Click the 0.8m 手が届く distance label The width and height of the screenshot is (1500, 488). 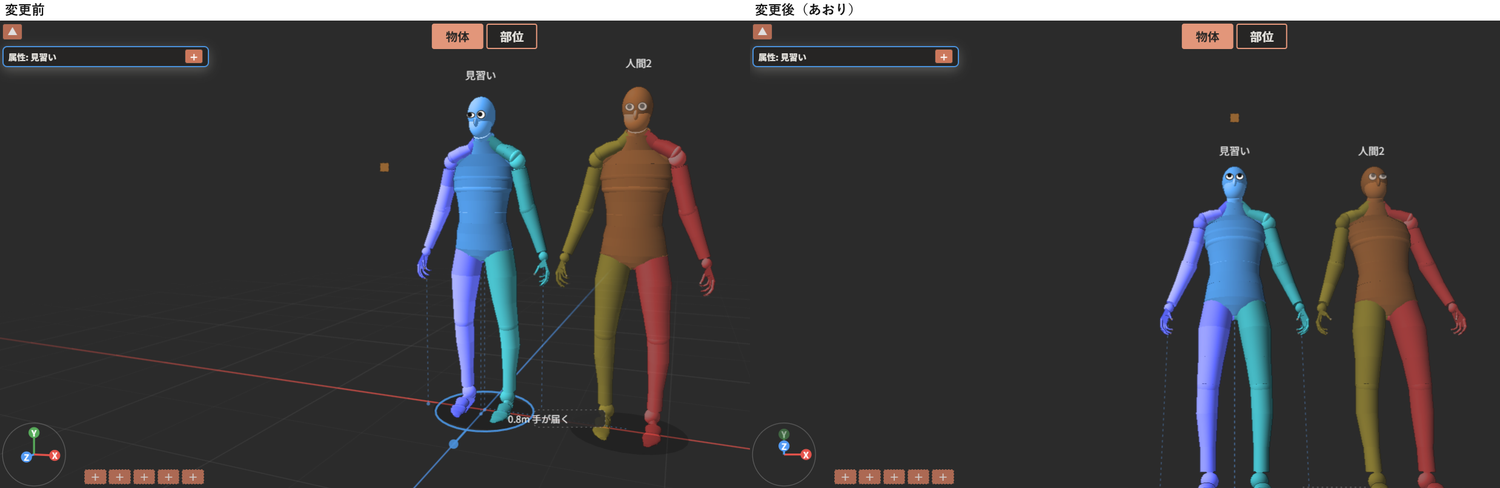tap(537, 419)
